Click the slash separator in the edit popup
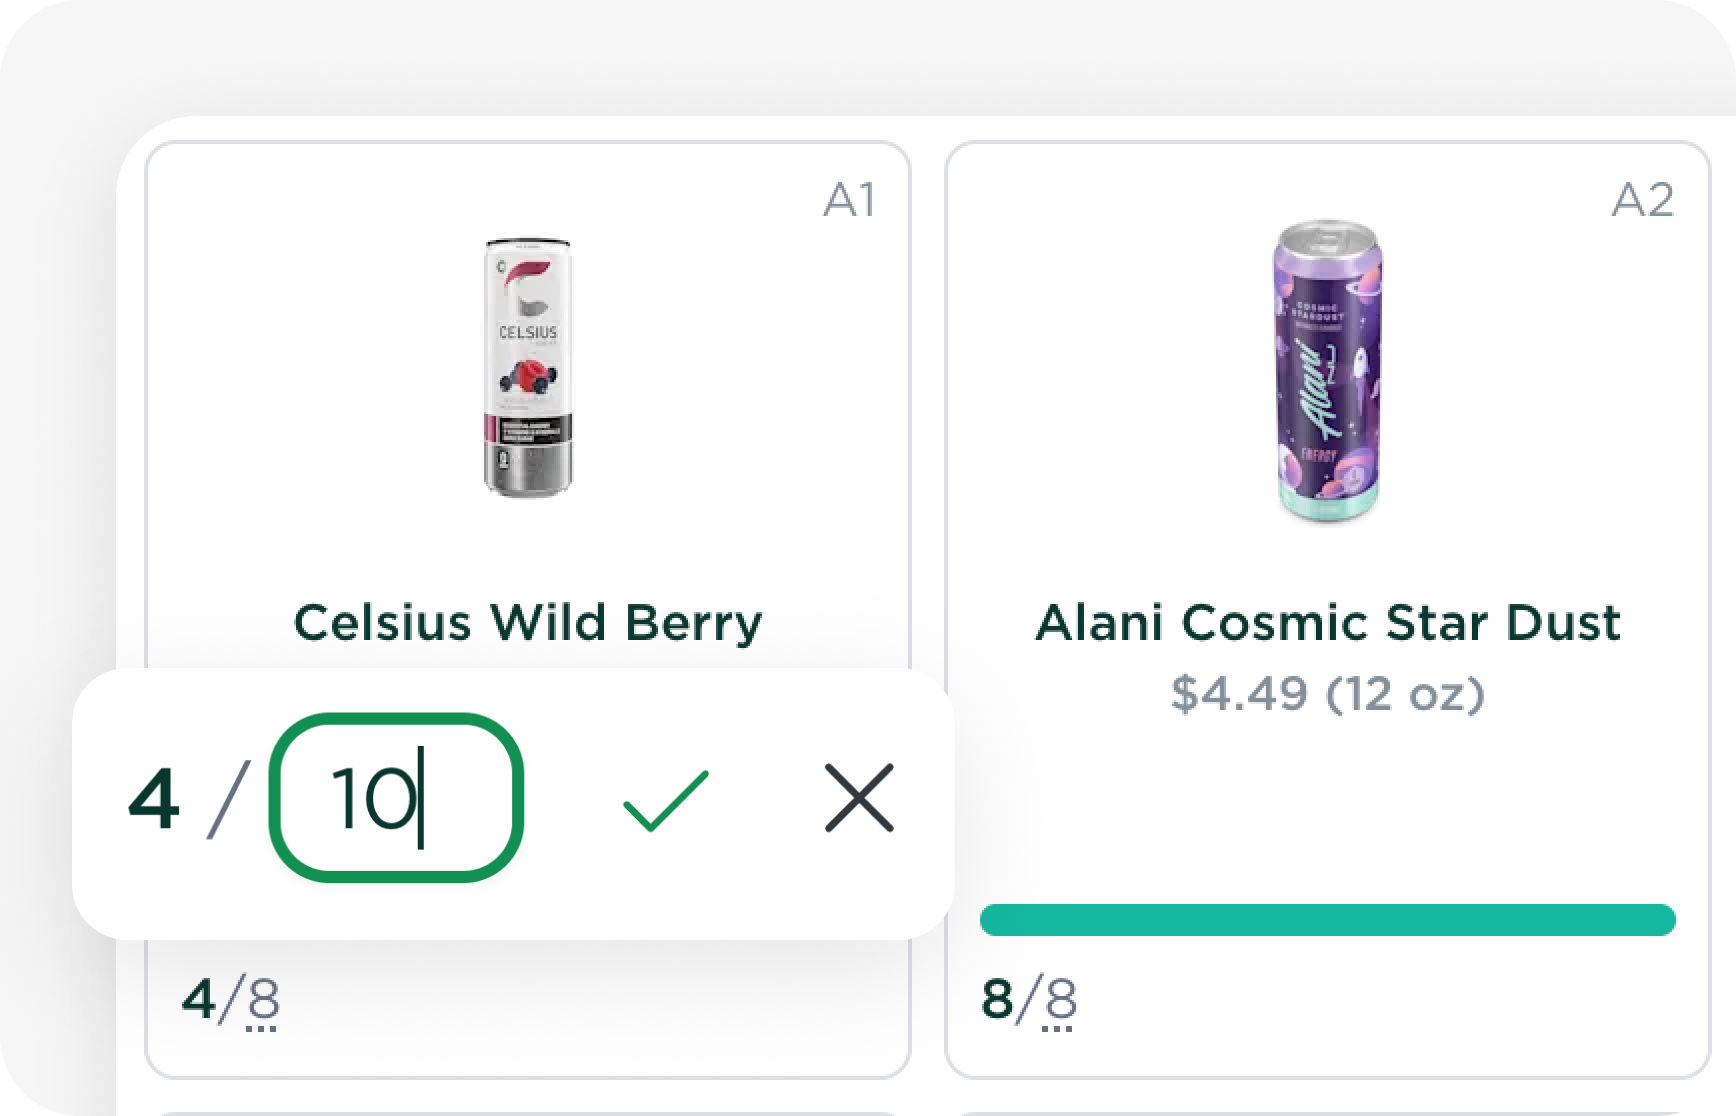This screenshot has width=1736, height=1116. pos(228,800)
